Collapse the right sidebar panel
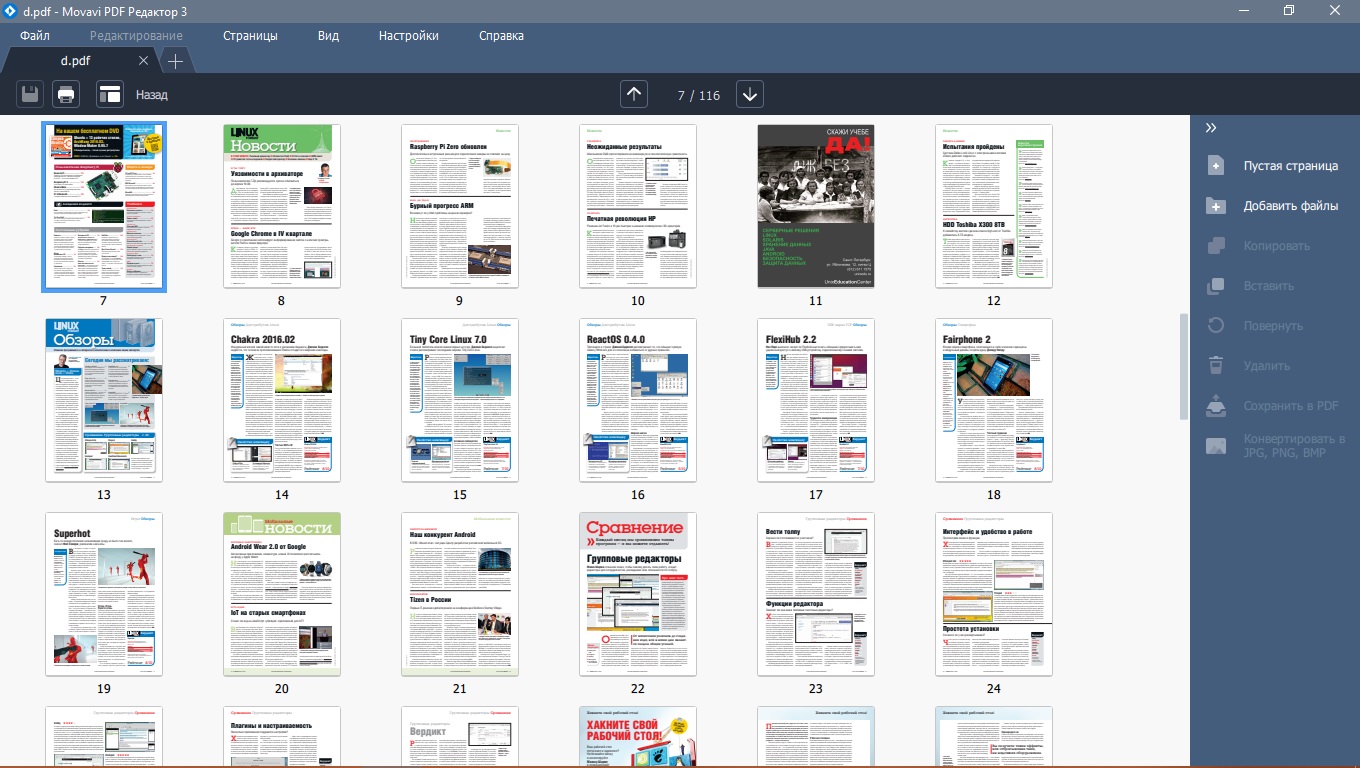 point(1211,128)
